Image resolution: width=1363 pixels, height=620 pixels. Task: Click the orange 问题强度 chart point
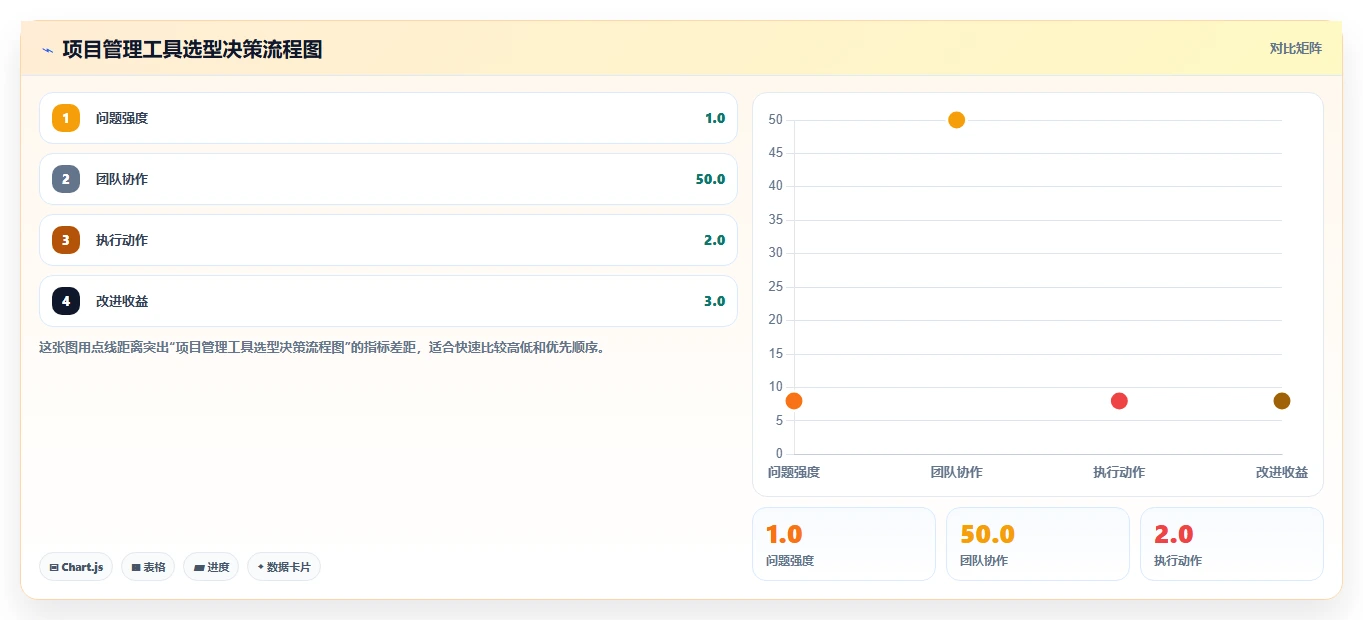[x=794, y=401]
